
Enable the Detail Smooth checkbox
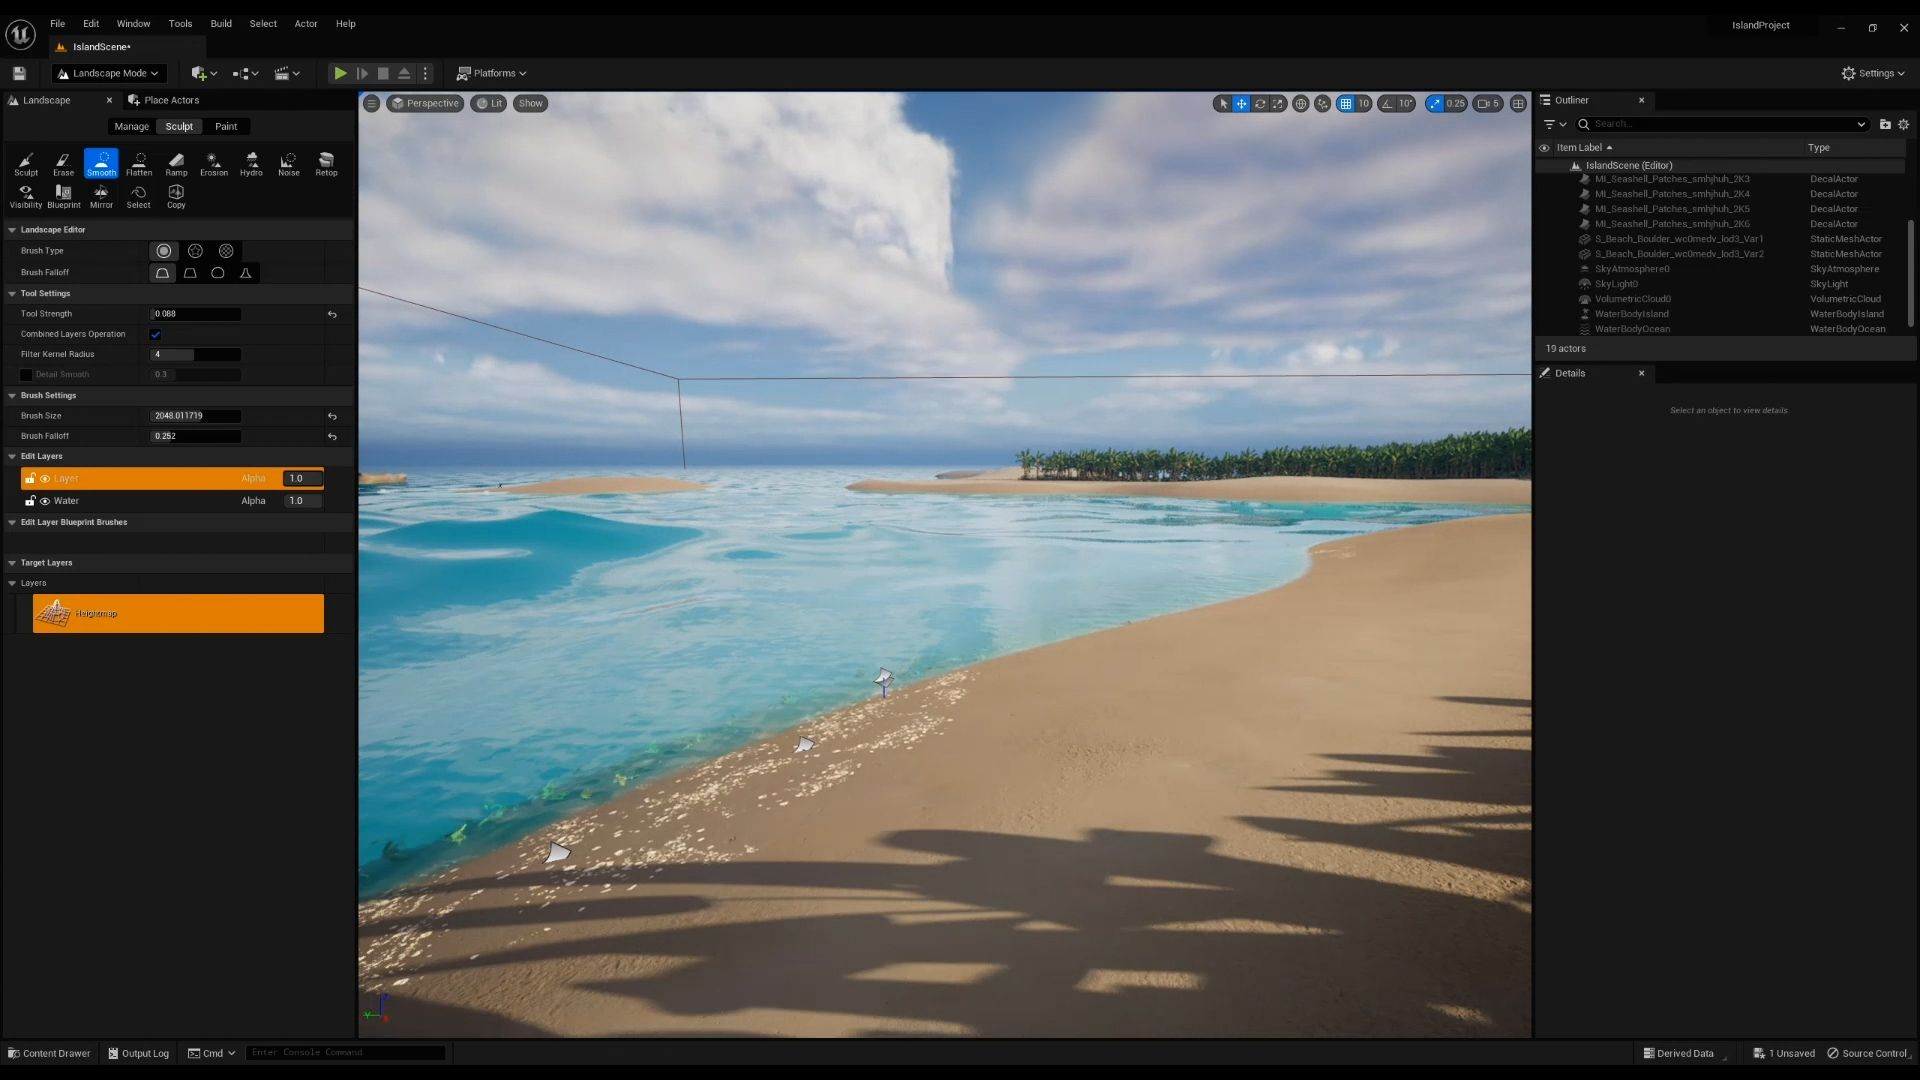(26, 375)
